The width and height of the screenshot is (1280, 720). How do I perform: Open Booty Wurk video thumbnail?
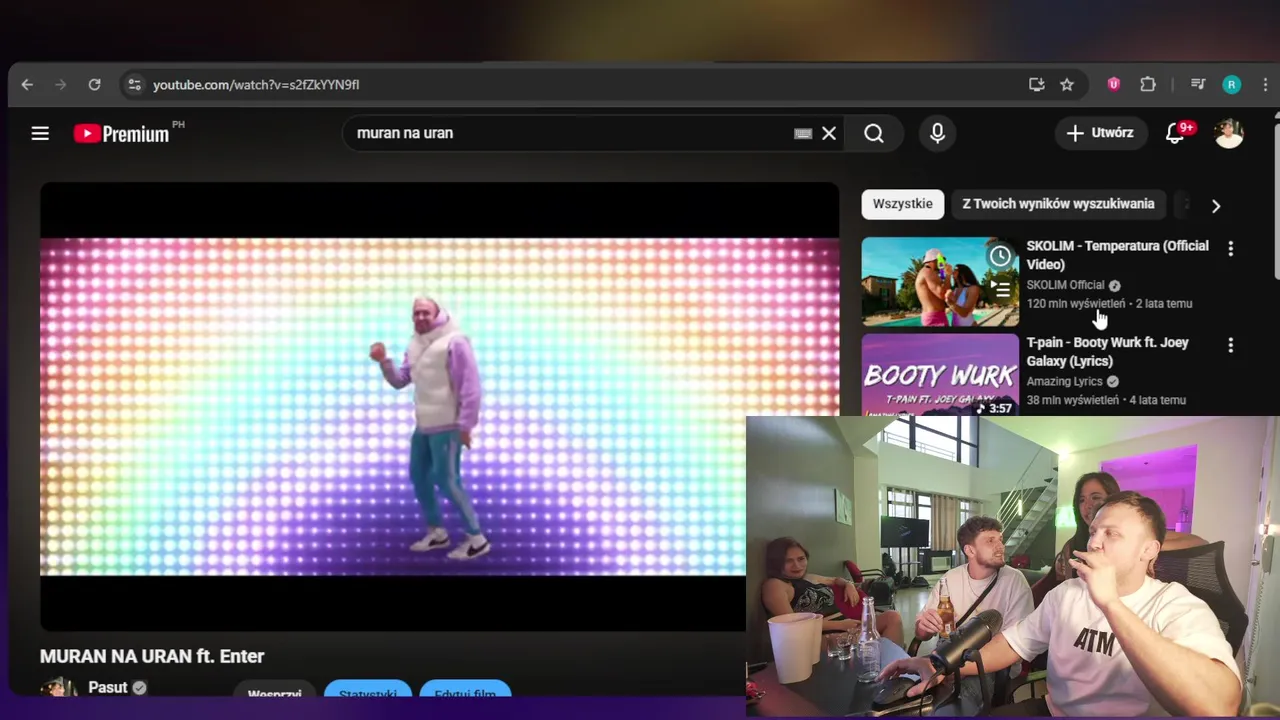pyautogui.click(x=940, y=374)
